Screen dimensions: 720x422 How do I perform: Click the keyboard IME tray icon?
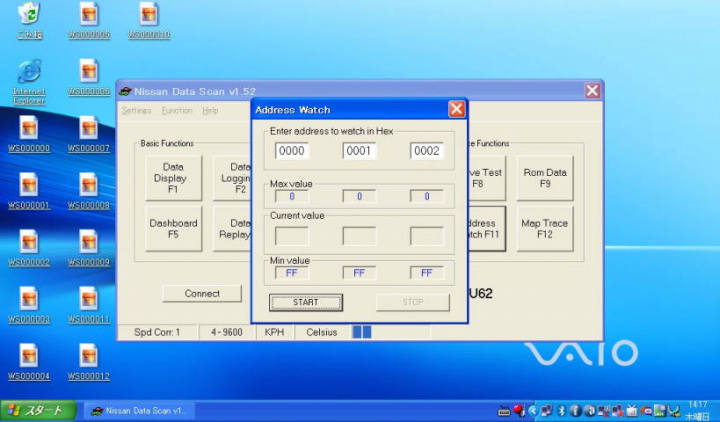[504, 411]
